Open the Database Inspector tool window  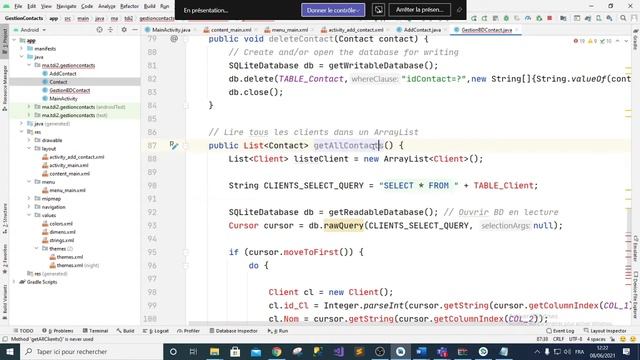click(x=233, y=331)
